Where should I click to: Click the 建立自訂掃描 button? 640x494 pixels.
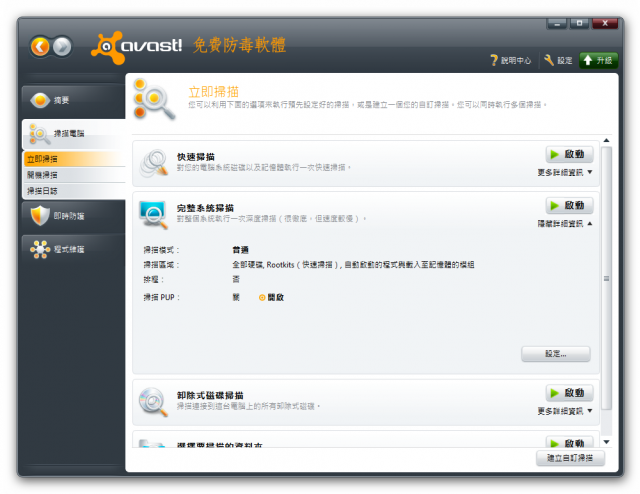570,458
